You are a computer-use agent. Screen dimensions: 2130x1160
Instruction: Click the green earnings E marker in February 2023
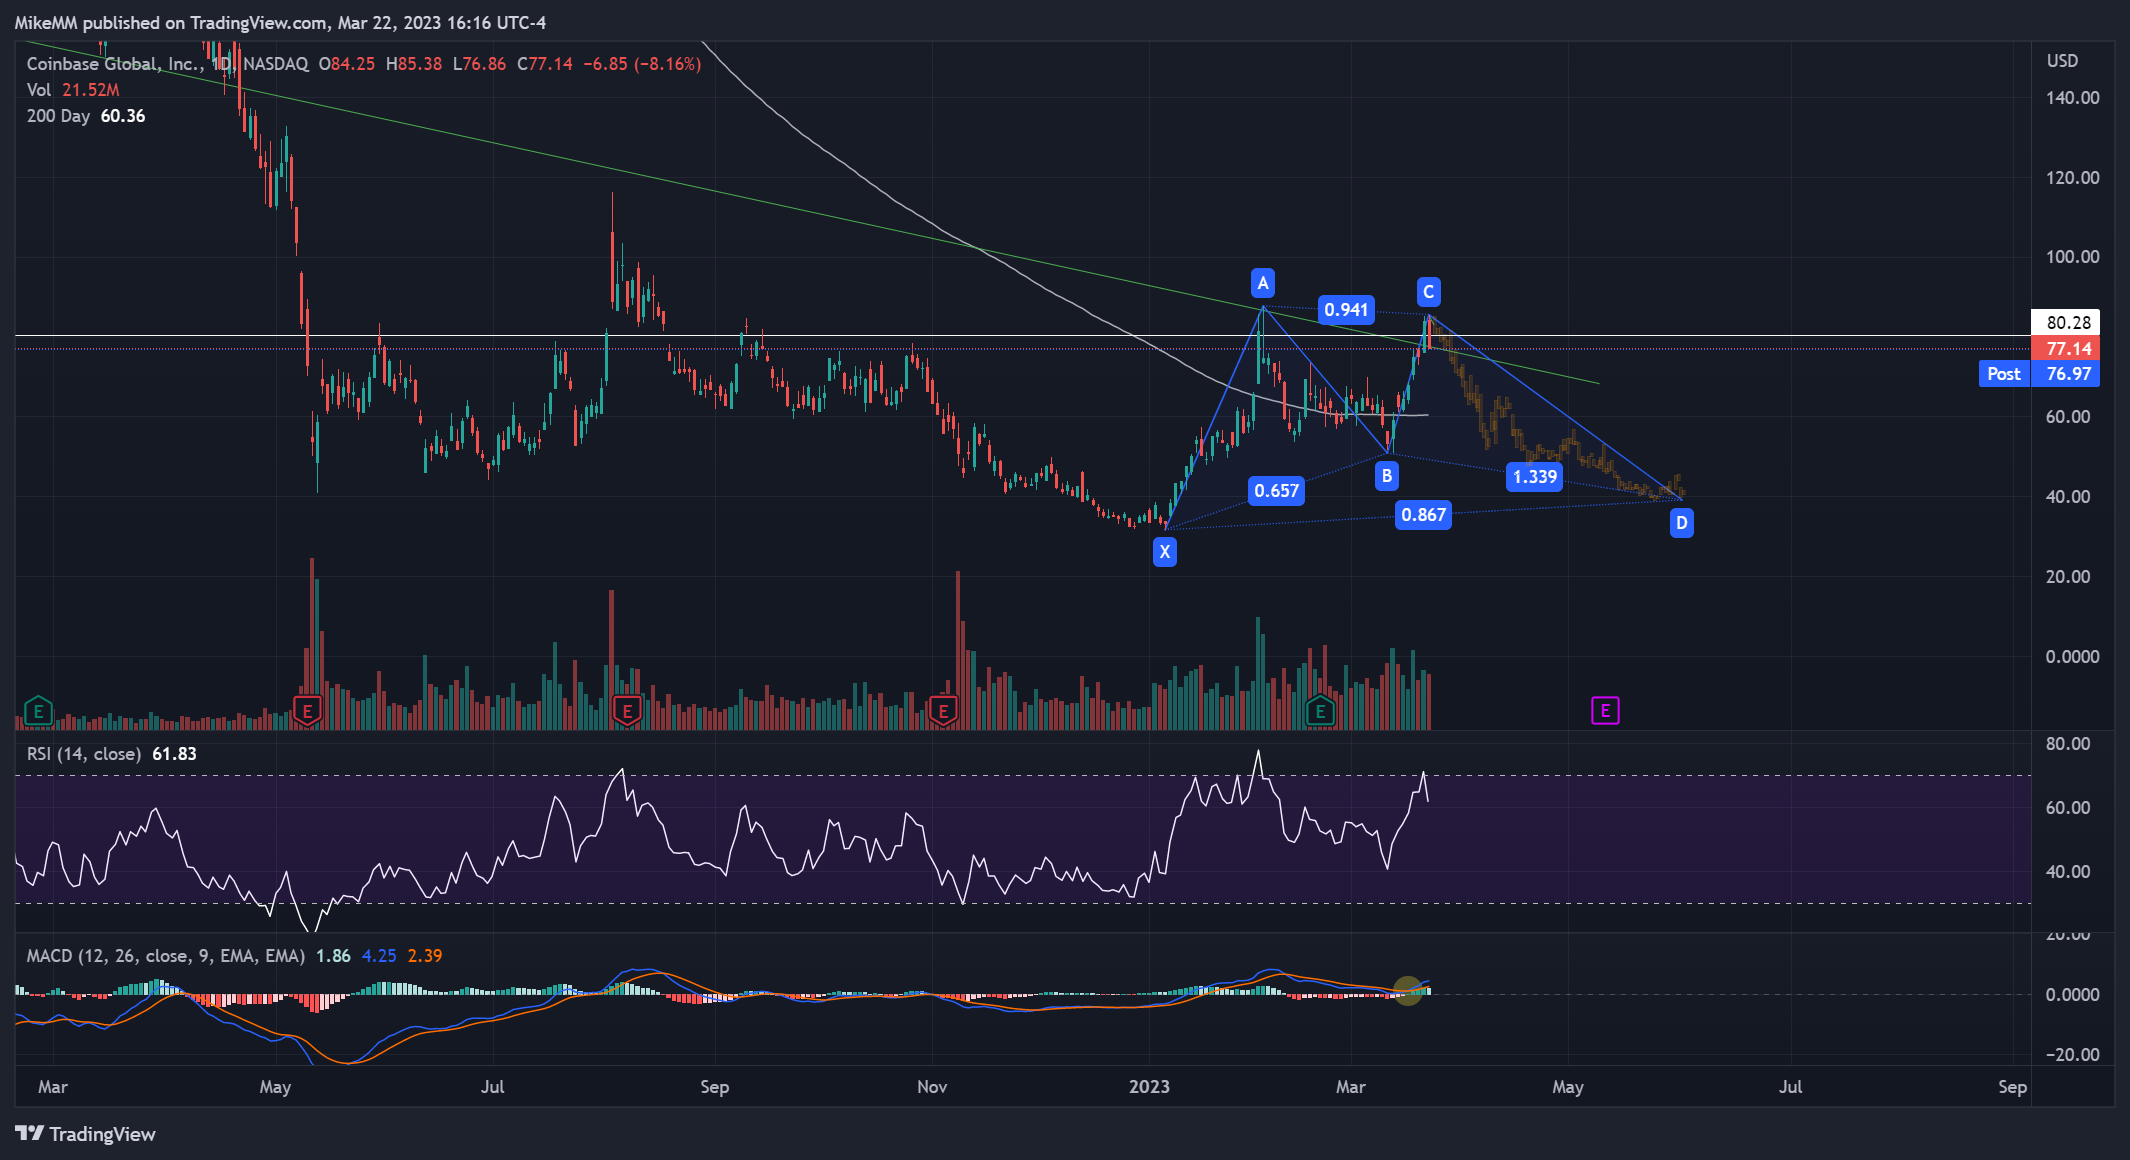(1320, 712)
